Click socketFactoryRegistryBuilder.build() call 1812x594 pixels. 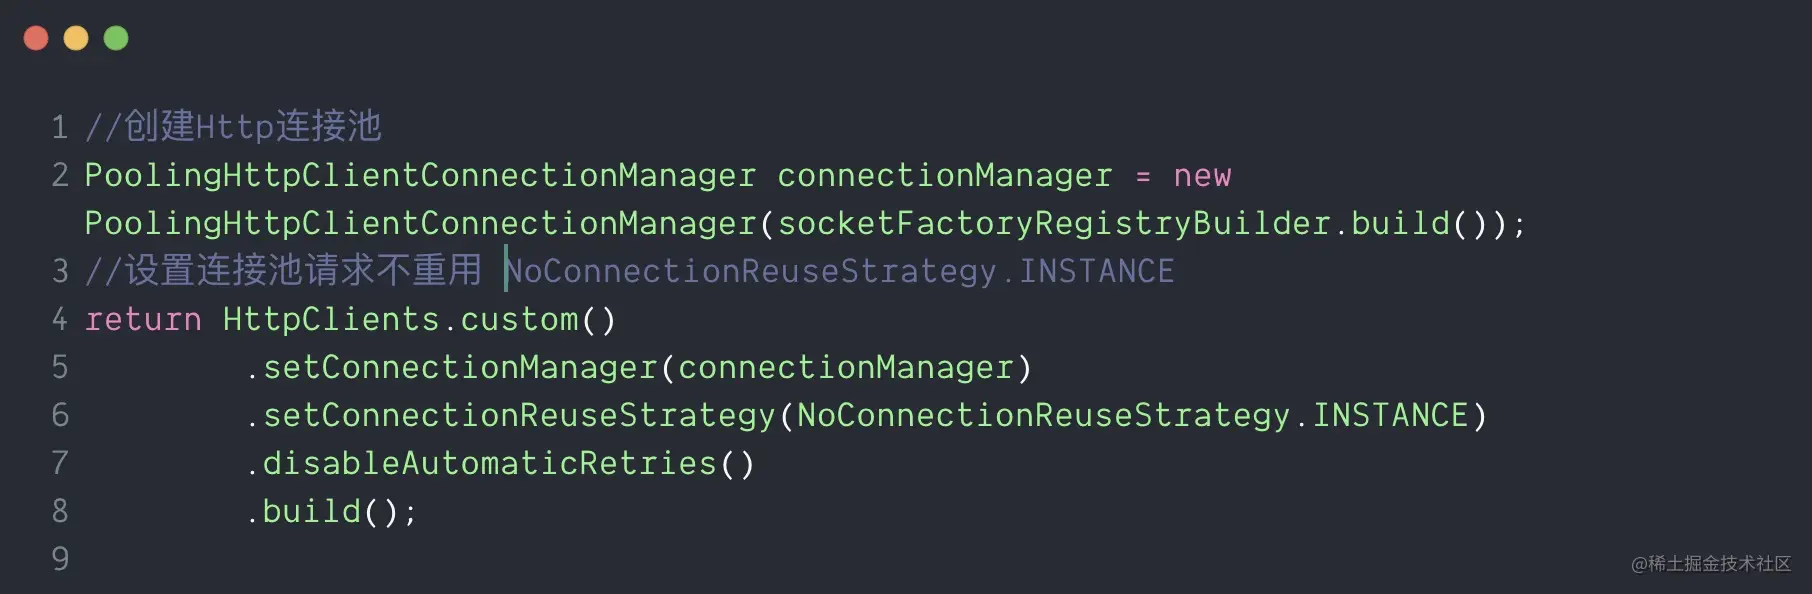pyautogui.click(x=1140, y=223)
